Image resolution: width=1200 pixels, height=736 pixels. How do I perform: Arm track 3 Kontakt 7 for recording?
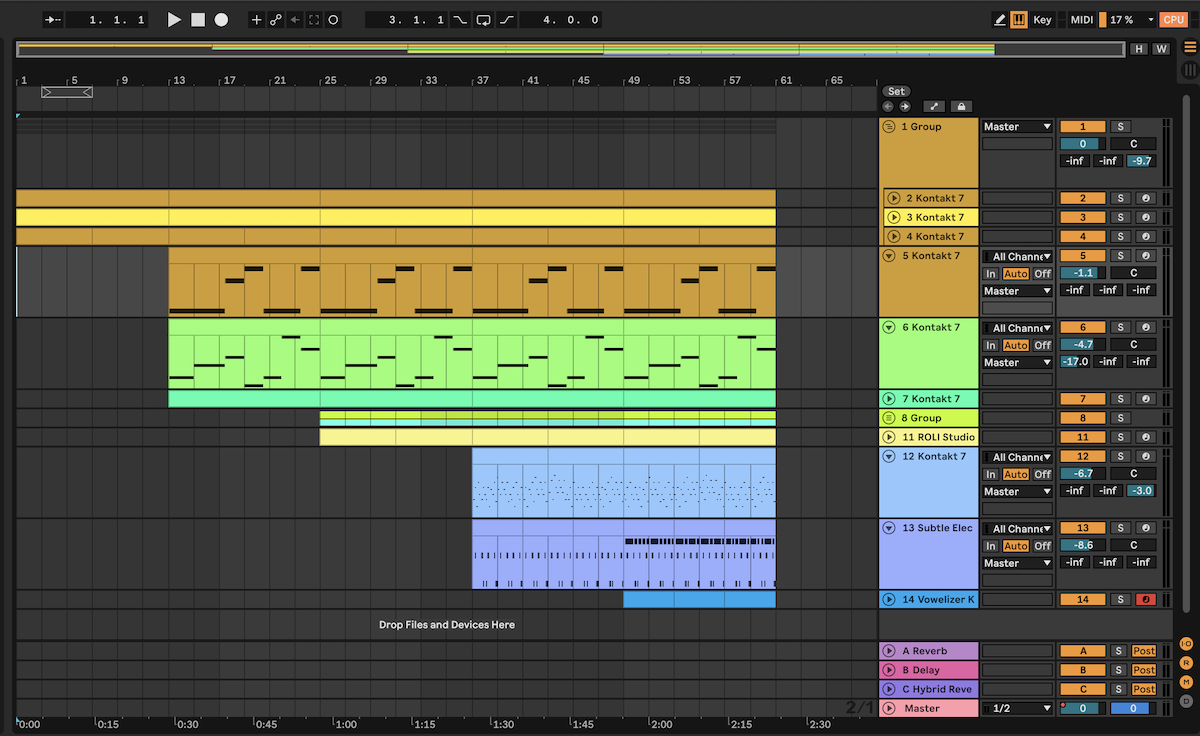click(1146, 217)
